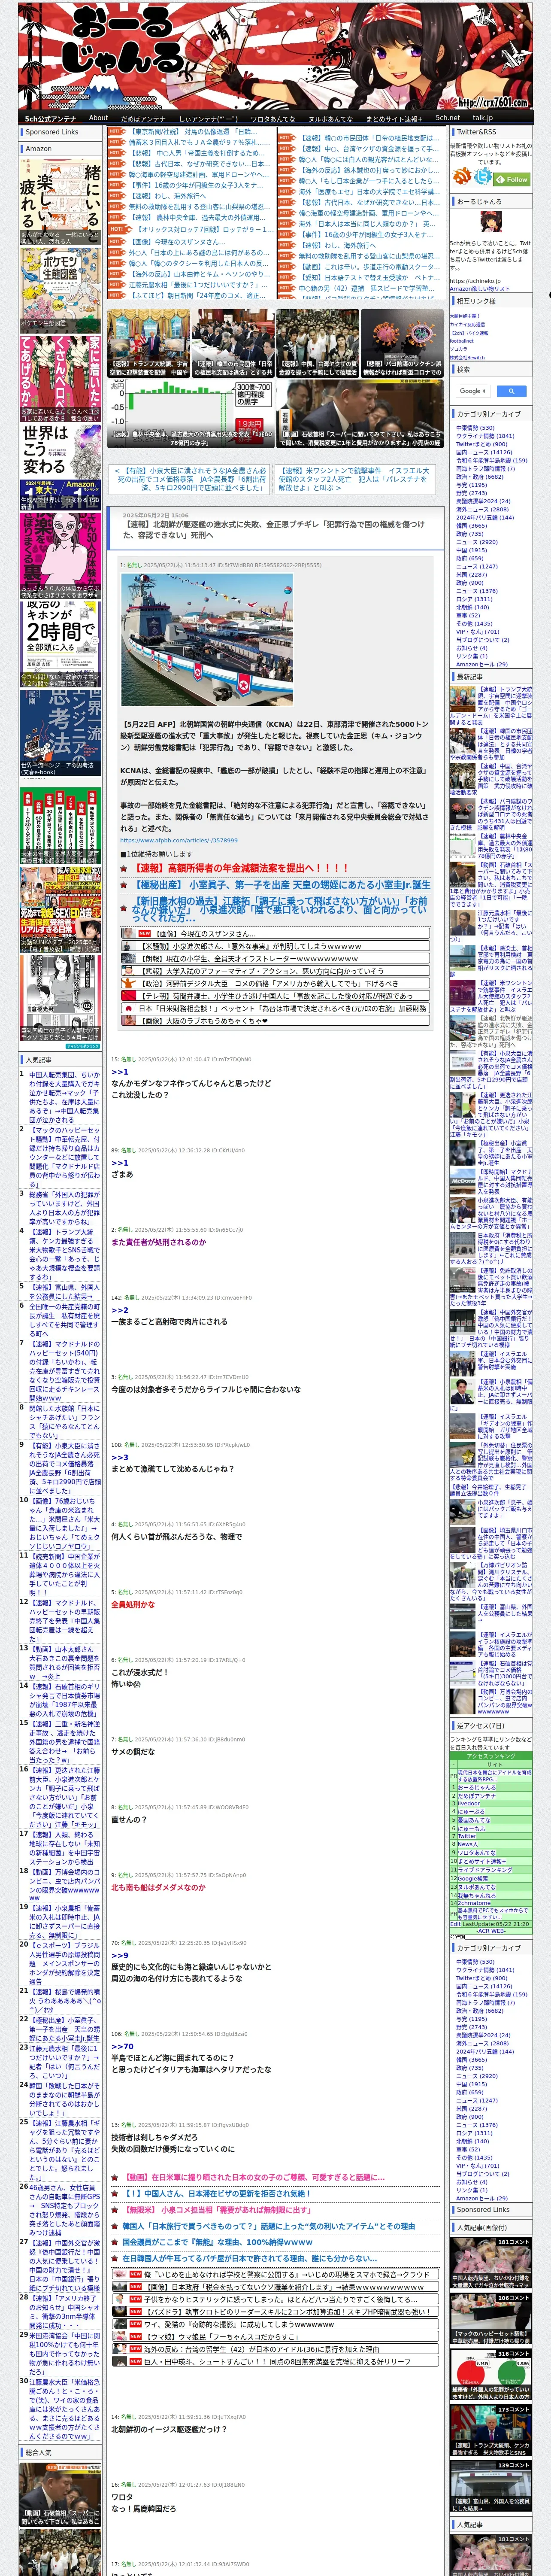Open 【東京新聞/社説】対馬の仏像返還 headline
This screenshot has width=551, height=2576.
tap(193, 131)
